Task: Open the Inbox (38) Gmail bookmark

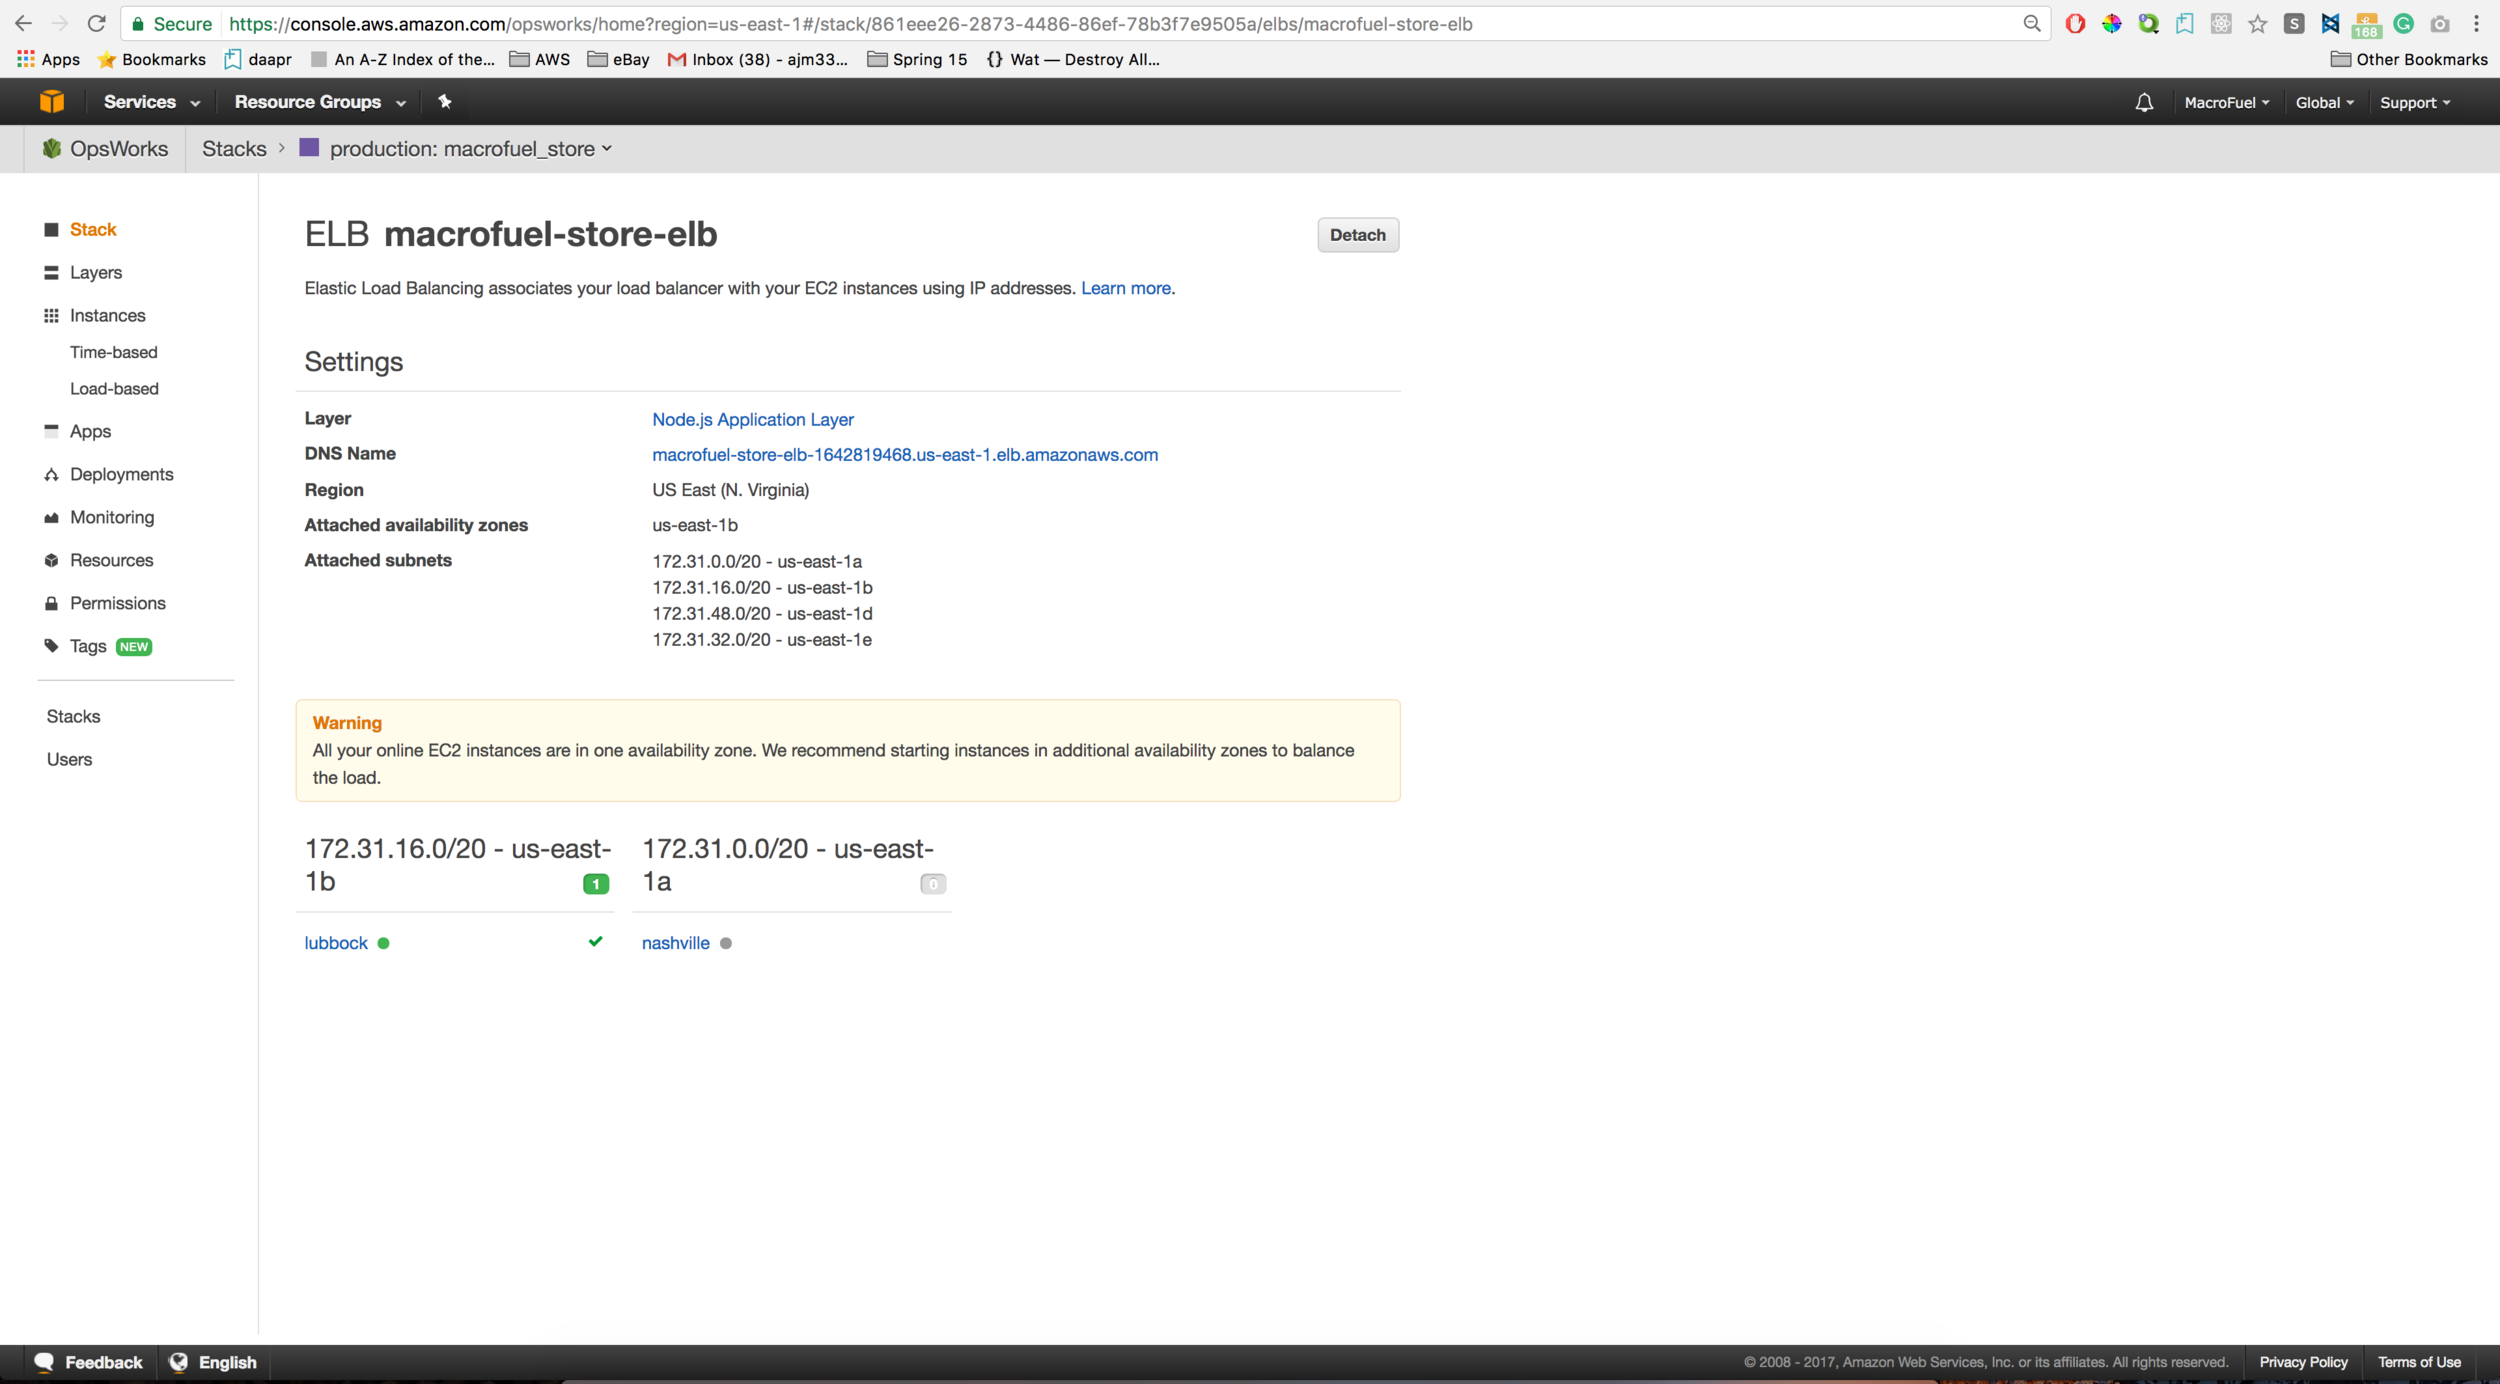Action: [x=758, y=59]
